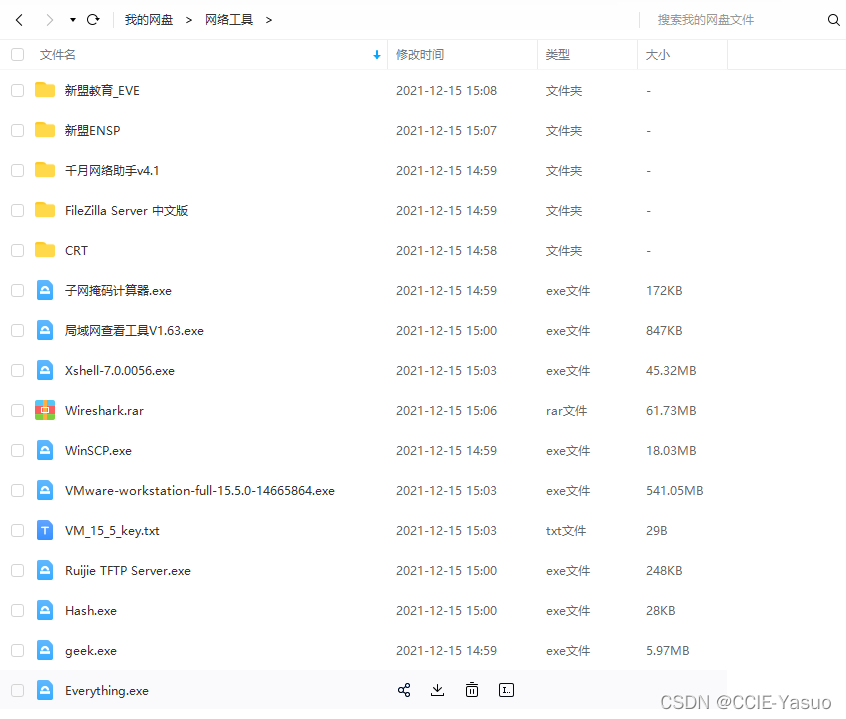Click the search magnifier icon
Screen dimensions: 846x719
[x=834, y=19]
